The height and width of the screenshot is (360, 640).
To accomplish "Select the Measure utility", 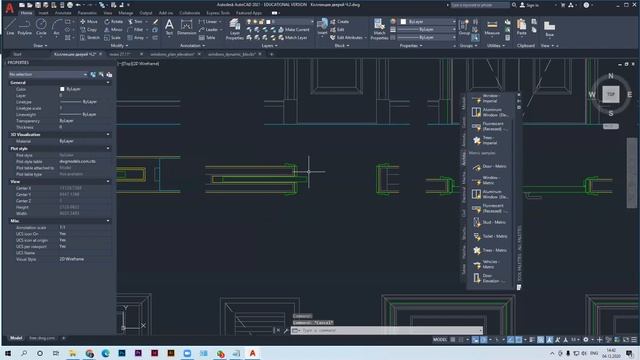I will click(x=492, y=27).
